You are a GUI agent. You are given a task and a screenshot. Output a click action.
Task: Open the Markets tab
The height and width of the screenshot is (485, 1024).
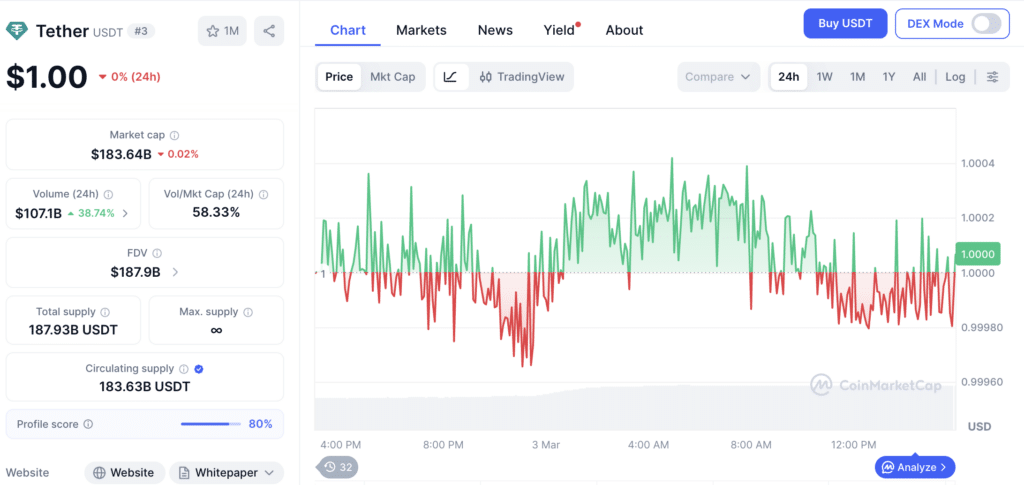(421, 30)
